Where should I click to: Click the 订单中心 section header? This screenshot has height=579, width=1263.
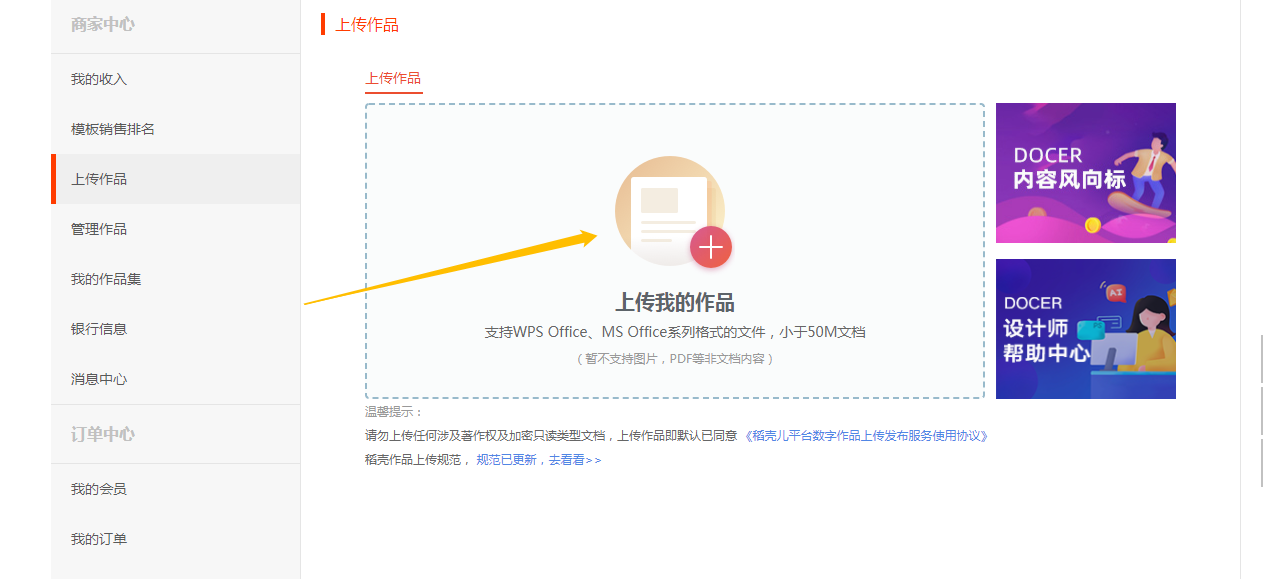click(103, 434)
